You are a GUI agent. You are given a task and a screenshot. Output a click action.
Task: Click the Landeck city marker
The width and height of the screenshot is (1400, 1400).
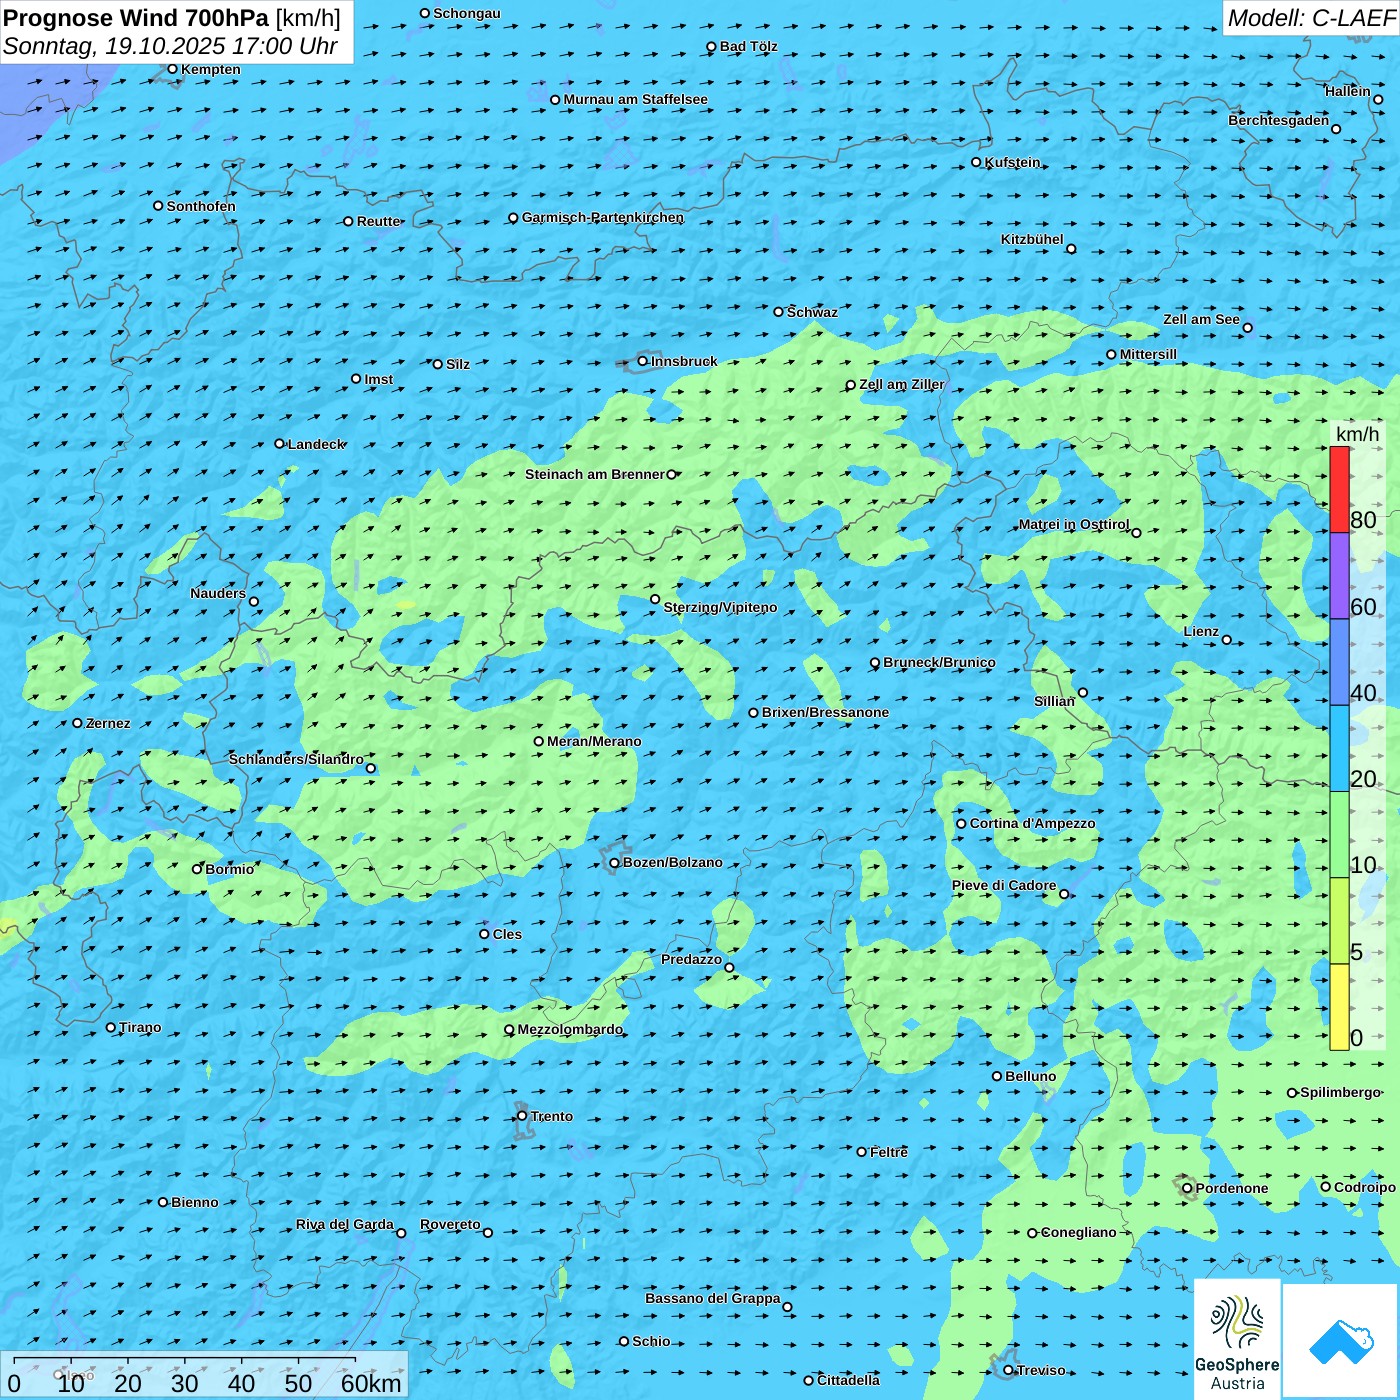(279, 444)
